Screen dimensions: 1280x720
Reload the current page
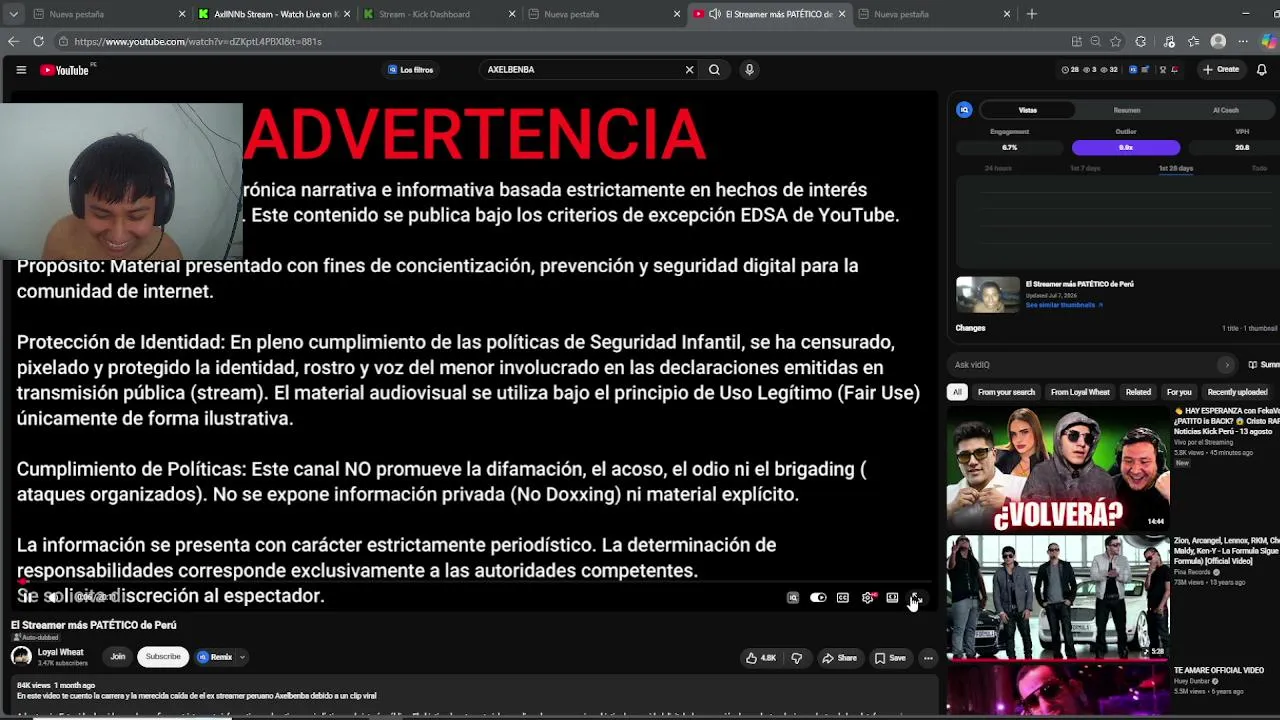(38, 41)
